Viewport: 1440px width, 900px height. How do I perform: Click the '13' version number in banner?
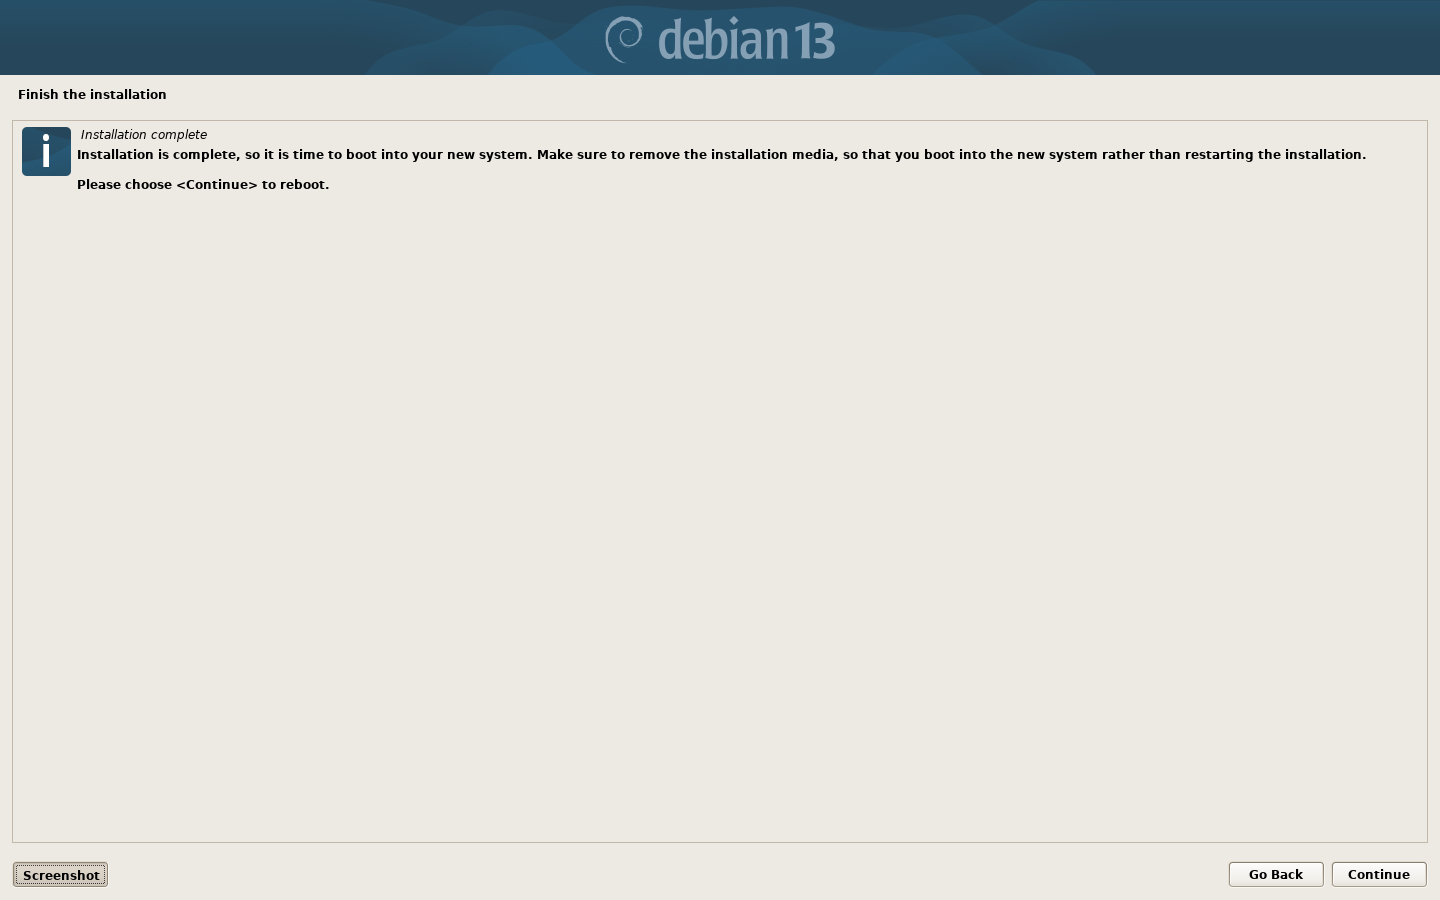(x=814, y=41)
